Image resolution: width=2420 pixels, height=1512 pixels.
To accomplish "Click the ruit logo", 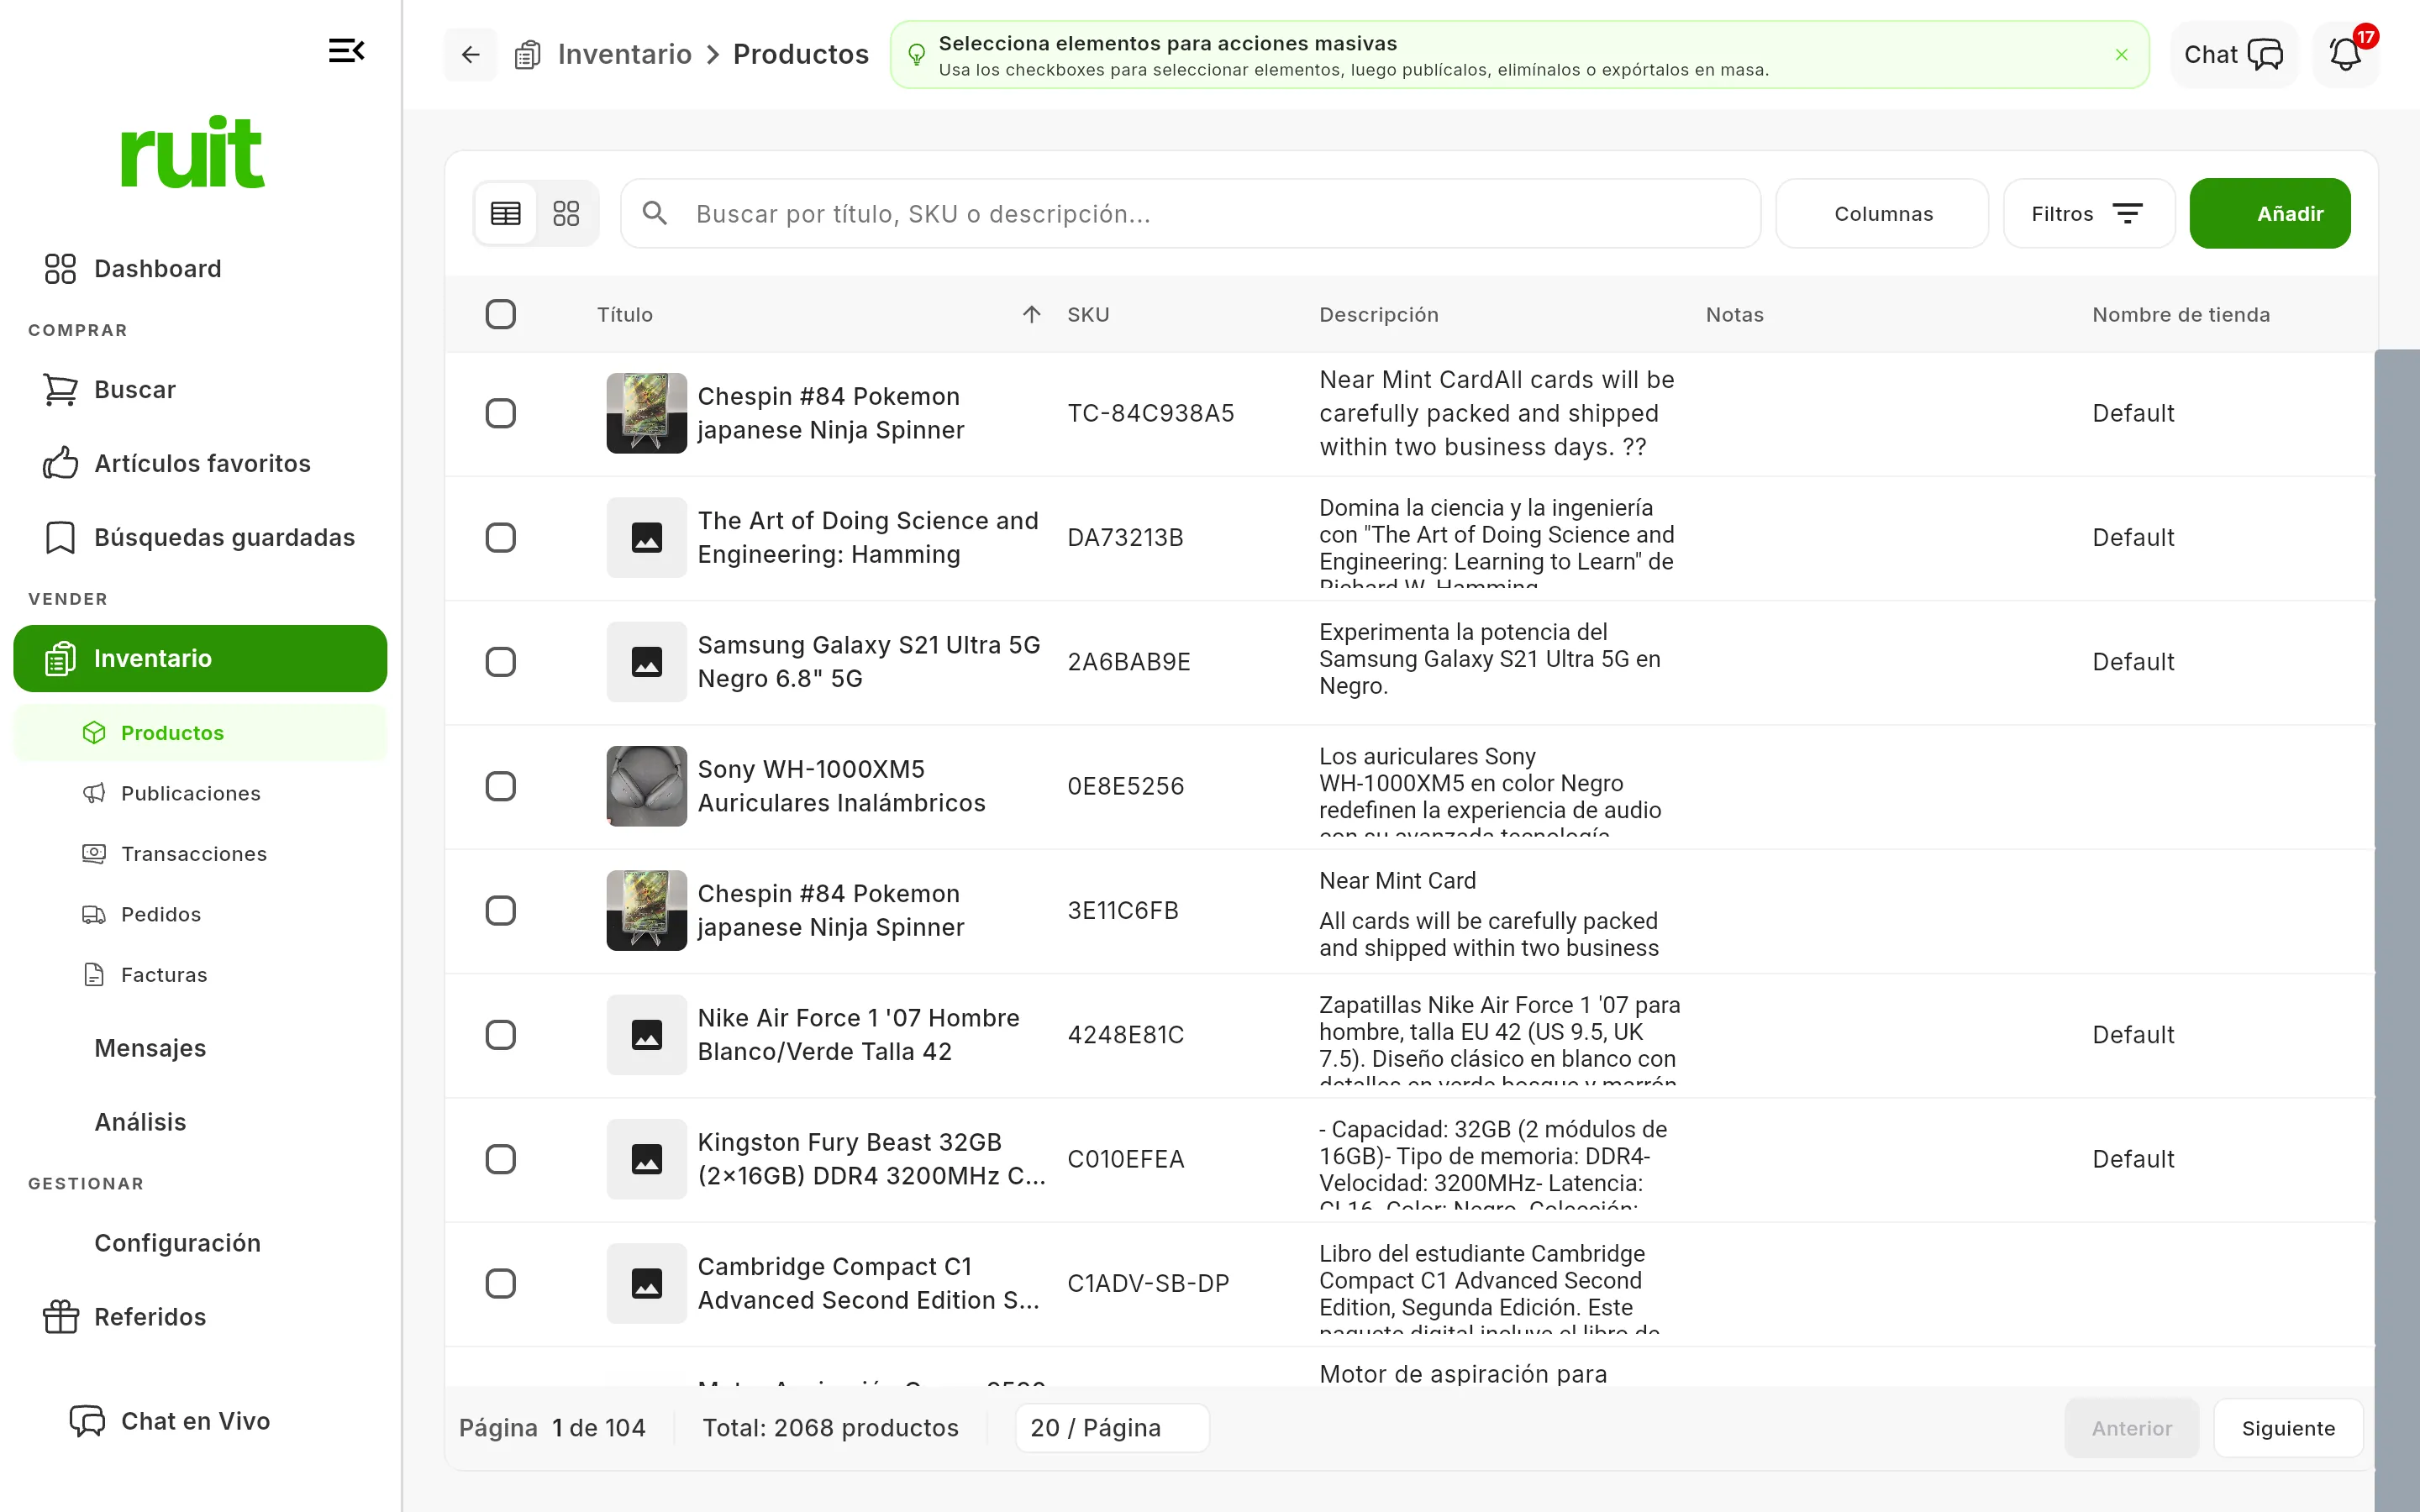I will [x=193, y=152].
